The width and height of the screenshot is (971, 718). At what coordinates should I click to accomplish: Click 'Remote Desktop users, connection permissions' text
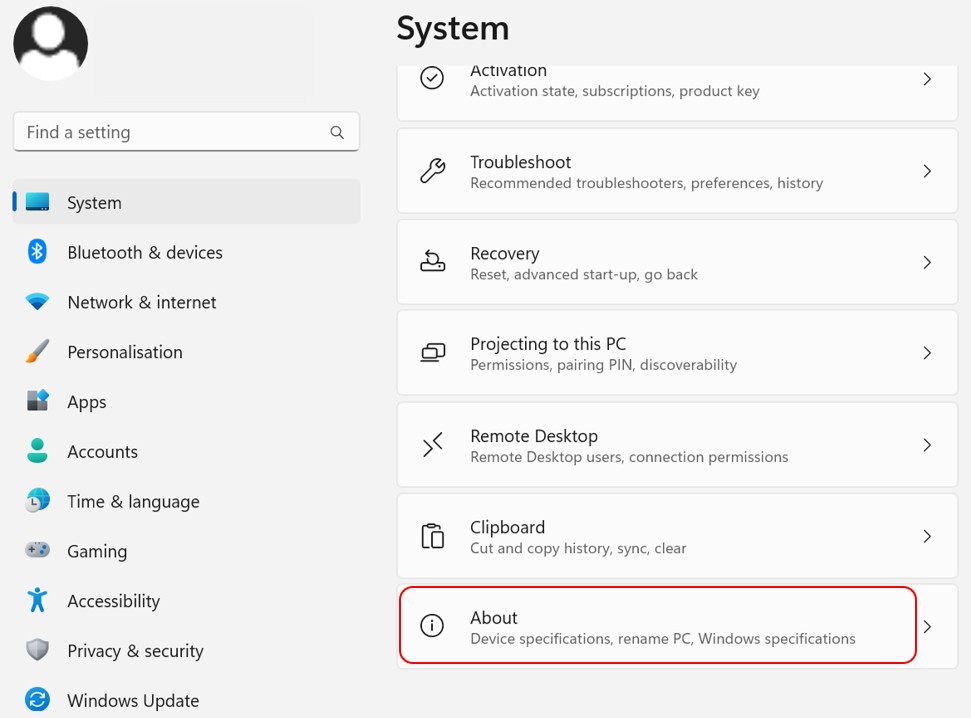point(629,457)
